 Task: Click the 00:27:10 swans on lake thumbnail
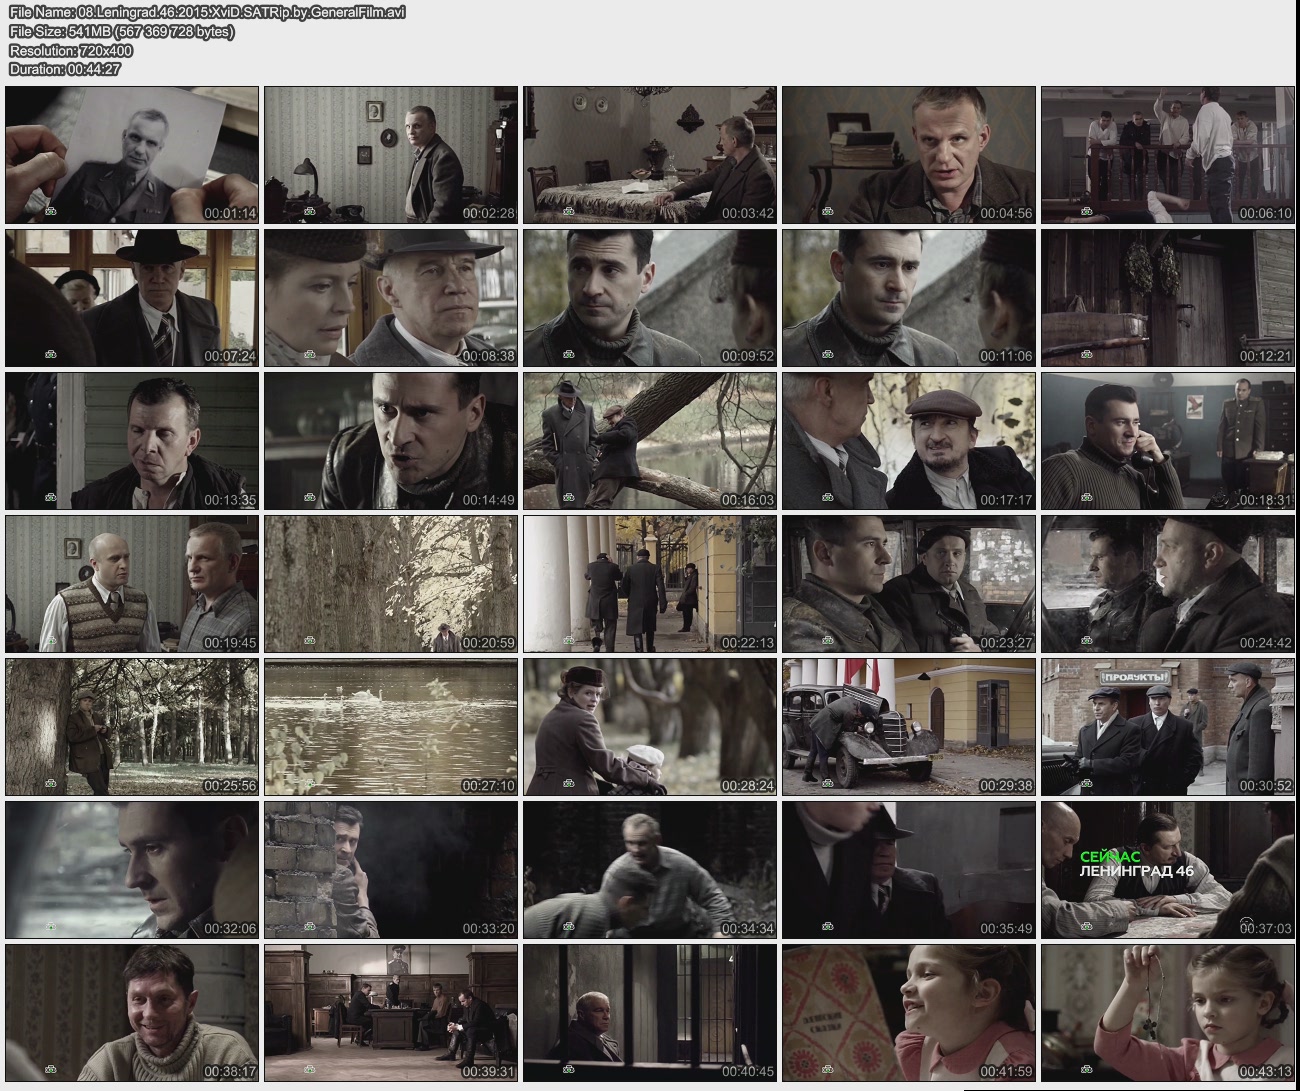pyautogui.click(x=390, y=726)
